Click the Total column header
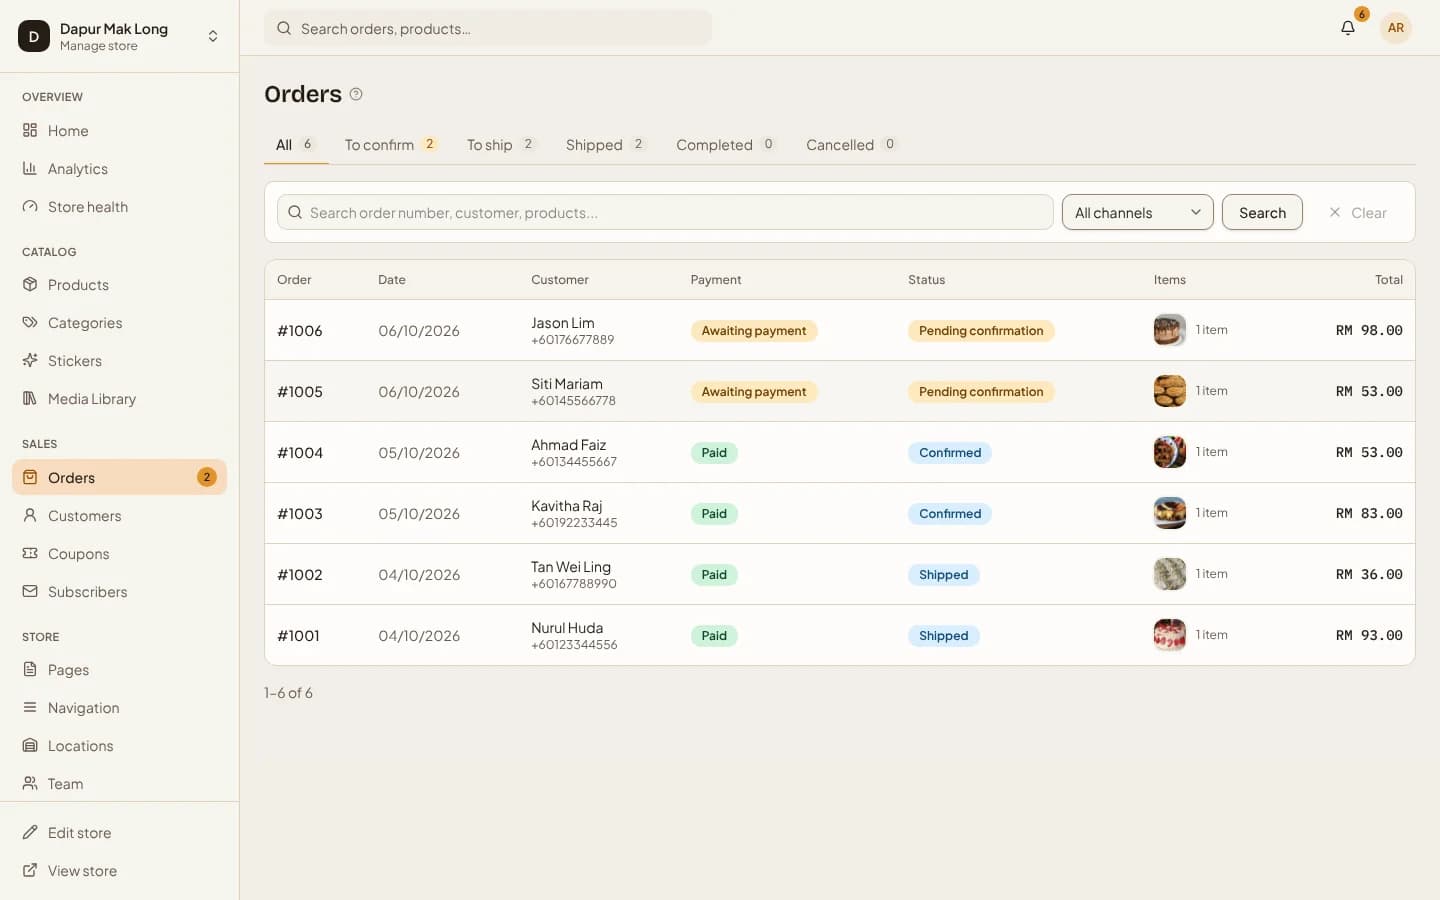 click(x=1388, y=280)
